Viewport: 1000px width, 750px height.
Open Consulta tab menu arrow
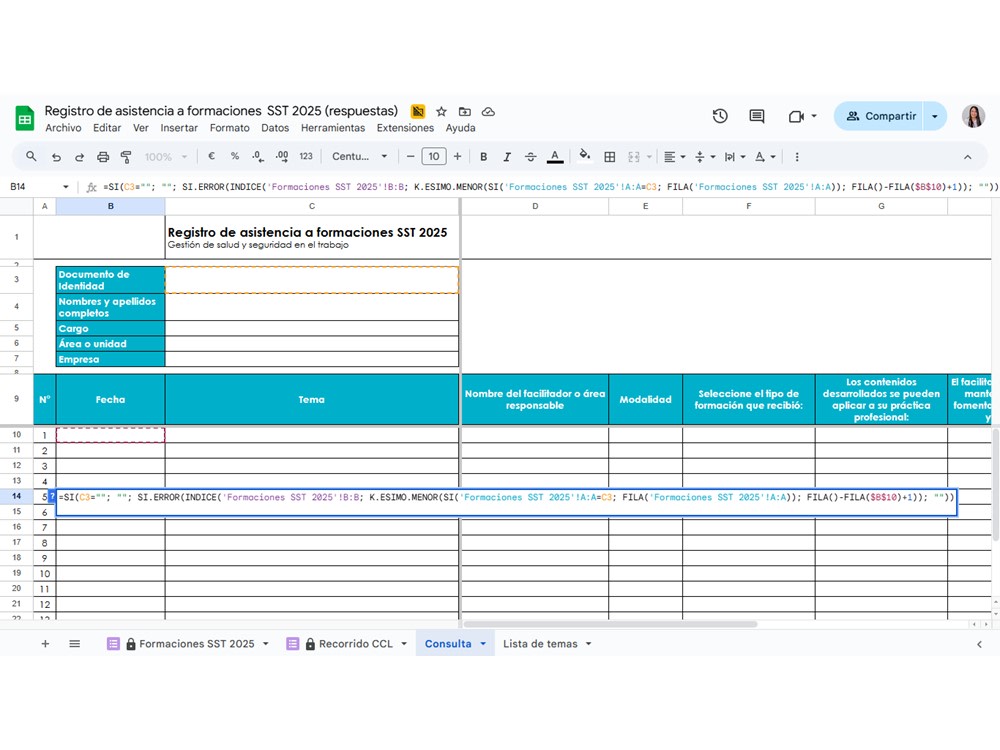click(x=483, y=643)
